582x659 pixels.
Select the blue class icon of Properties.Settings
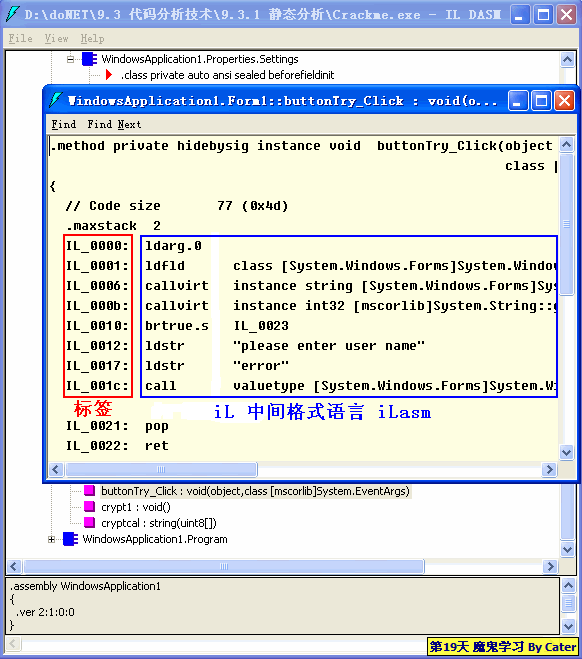pos(89,59)
